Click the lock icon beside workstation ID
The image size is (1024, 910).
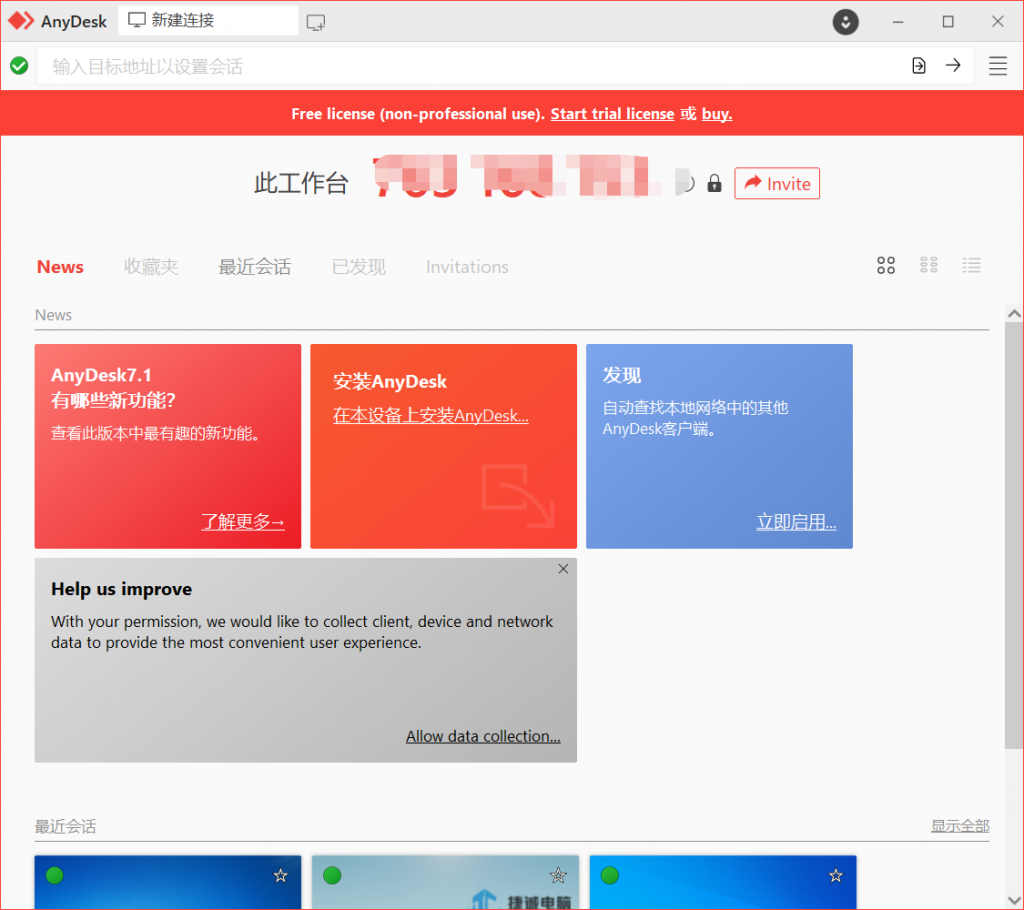tap(714, 184)
